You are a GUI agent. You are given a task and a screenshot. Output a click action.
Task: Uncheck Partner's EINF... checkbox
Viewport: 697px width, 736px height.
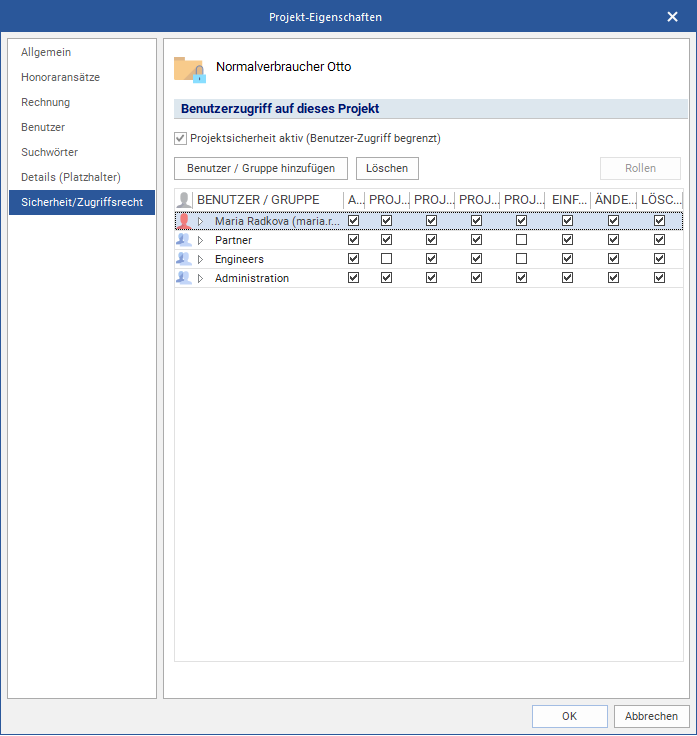tap(567, 240)
